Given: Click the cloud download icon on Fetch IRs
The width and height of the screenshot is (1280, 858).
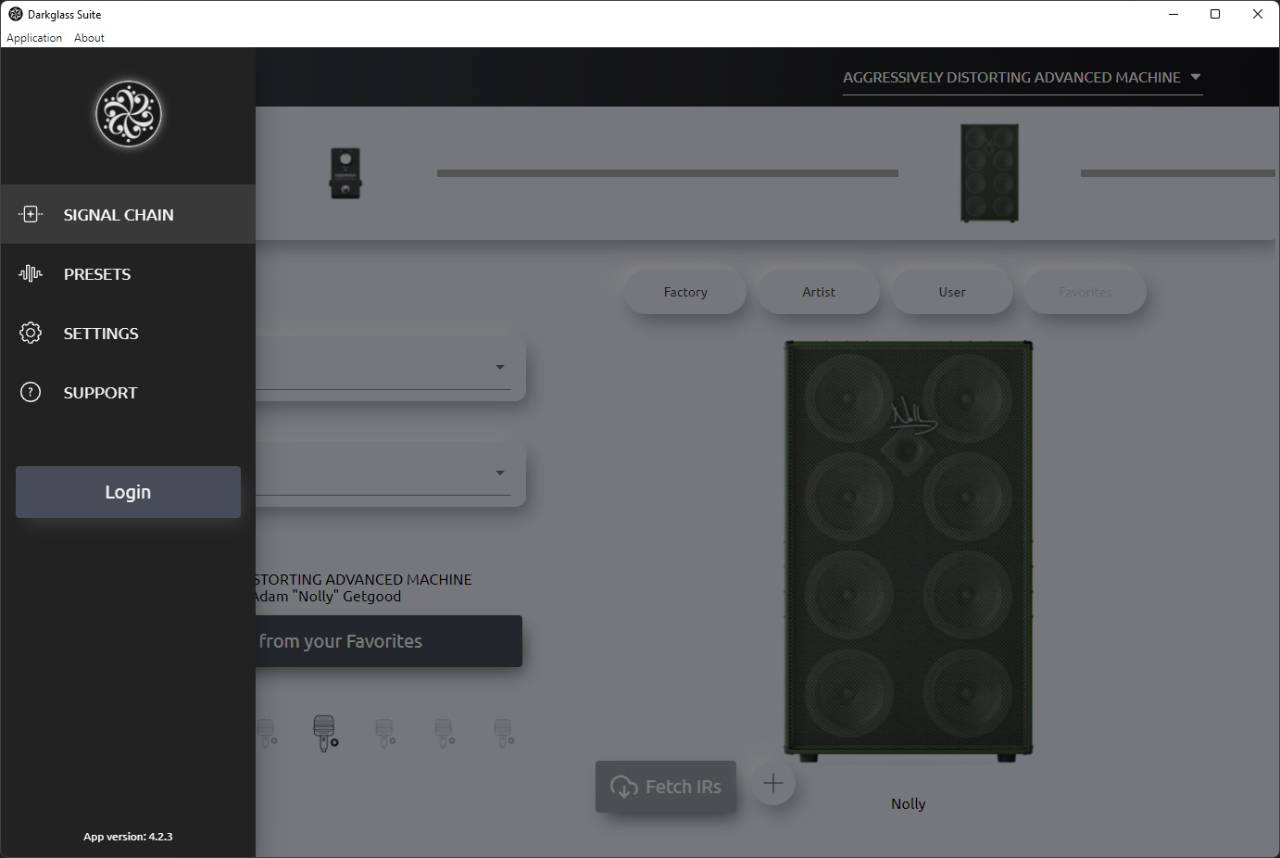Looking at the screenshot, I should (x=624, y=787).
